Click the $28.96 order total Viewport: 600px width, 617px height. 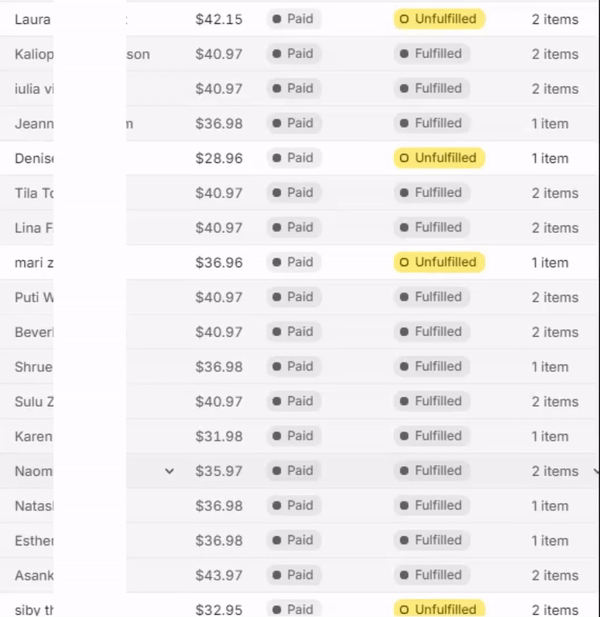(x=219, y=158)
